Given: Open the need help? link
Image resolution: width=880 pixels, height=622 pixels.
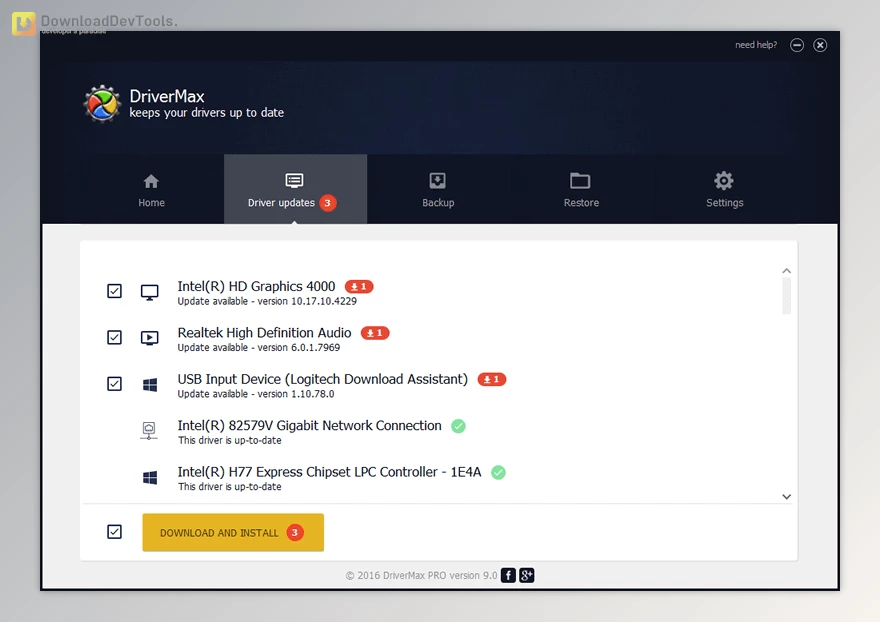Looking at the screenshot, I should [756, 45].
